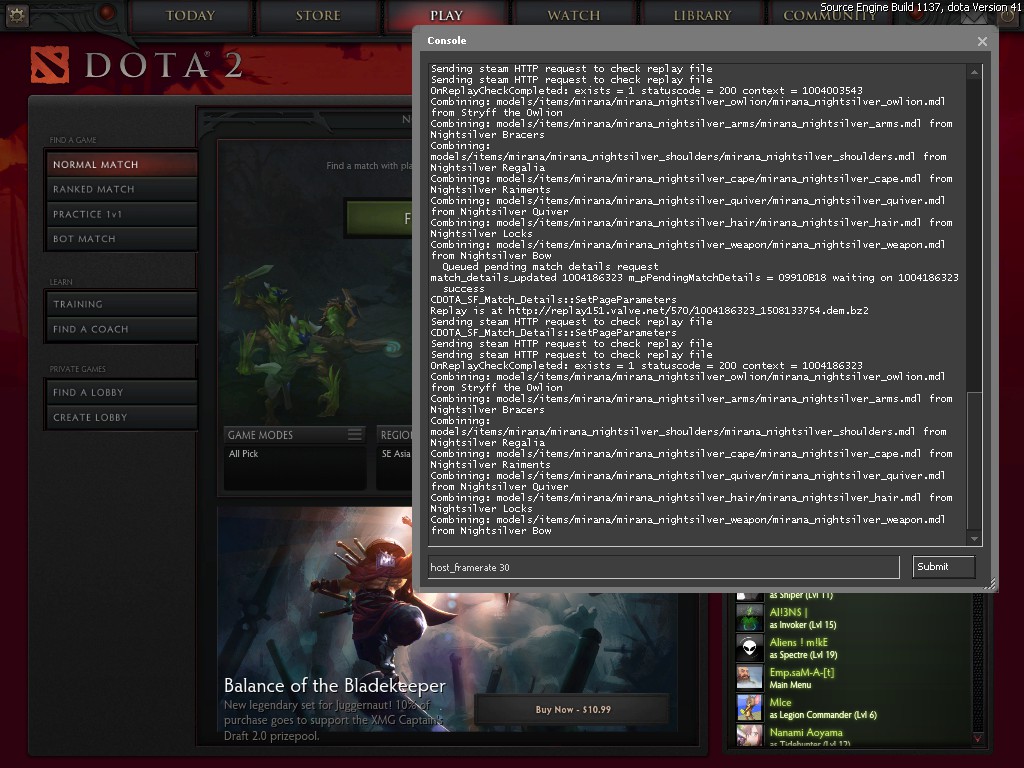Choose Create Lobby under Private Games
This screenshot has height=768, width=1024.
pos(121,417)
